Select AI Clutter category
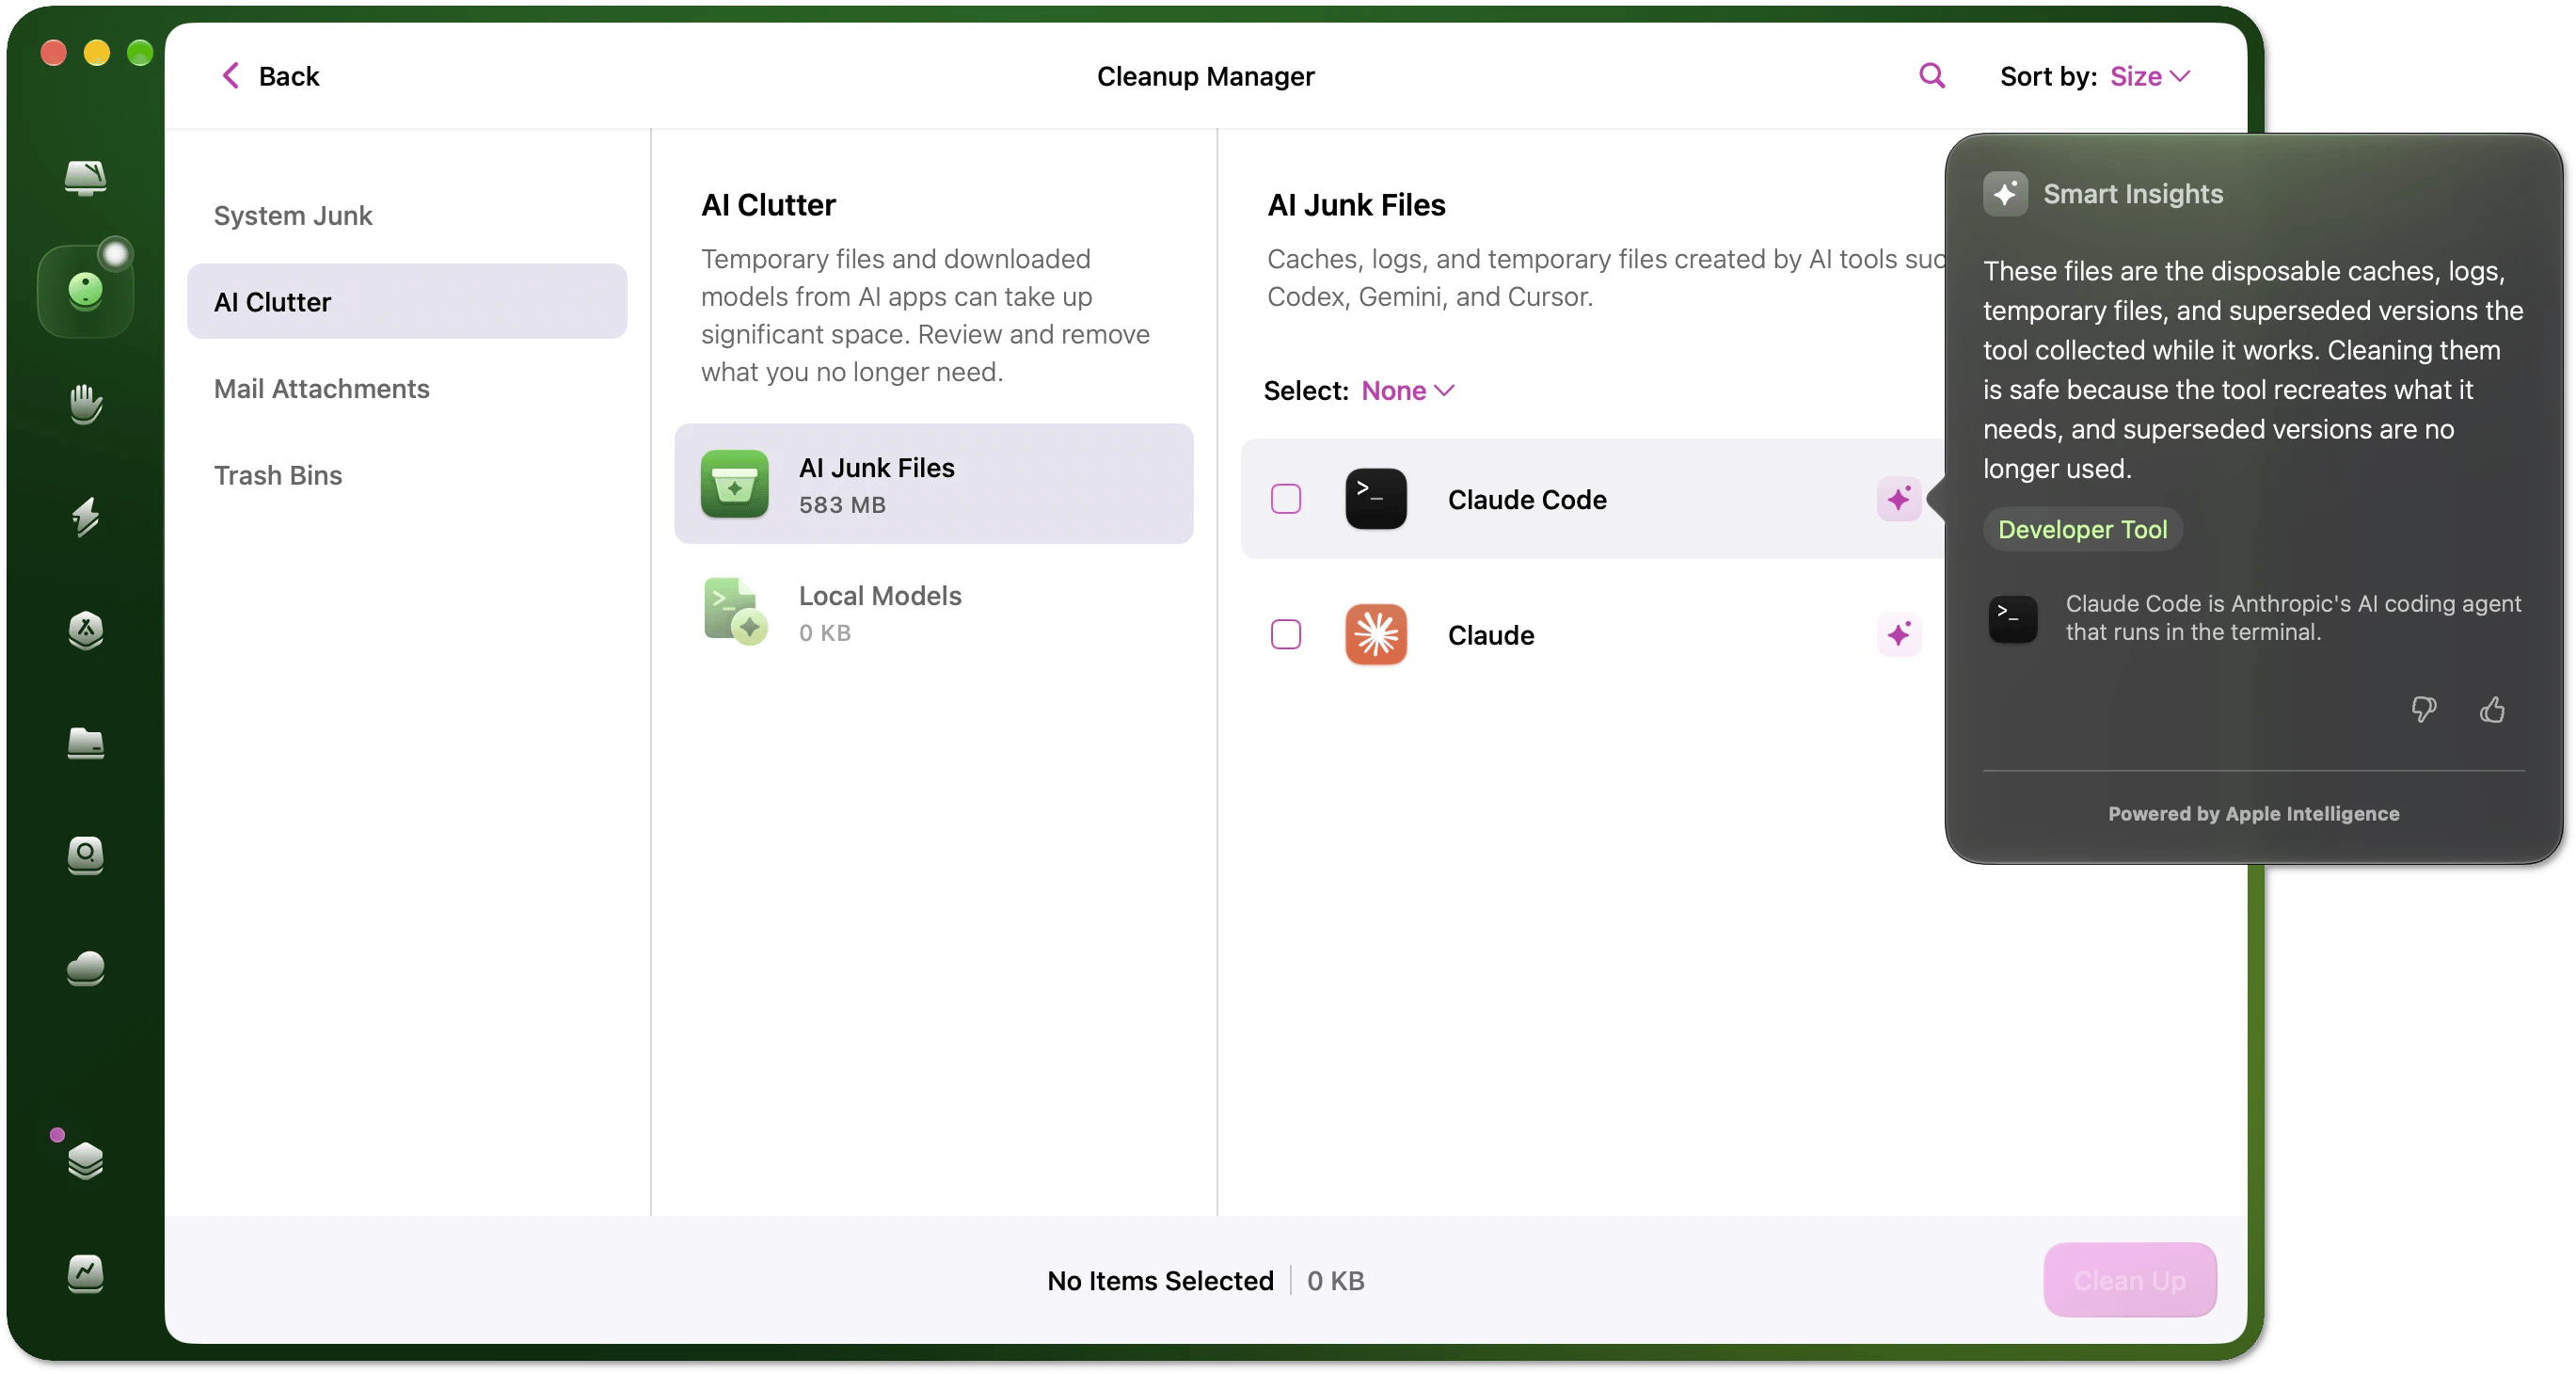 406,302
